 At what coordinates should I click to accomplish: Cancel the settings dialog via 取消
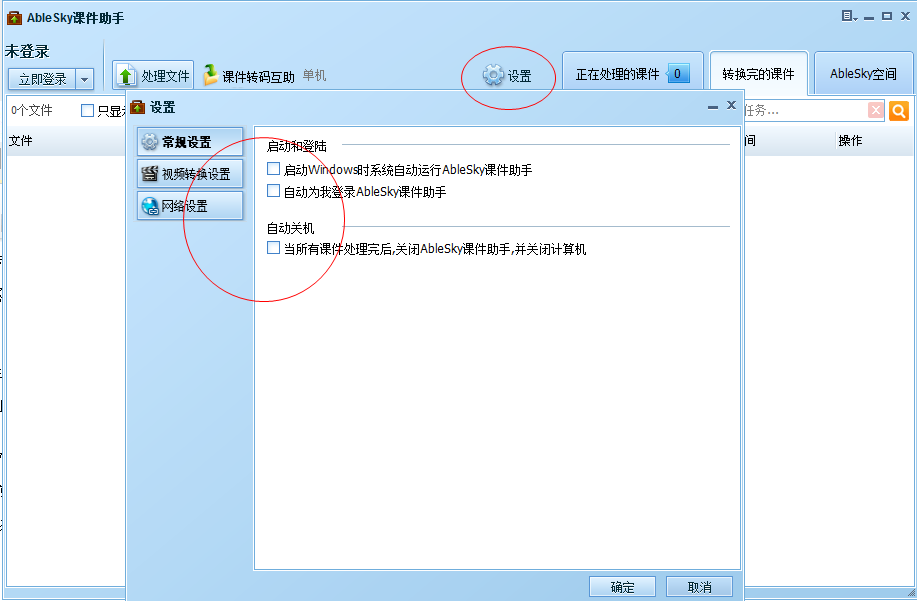tap(699, 586)
